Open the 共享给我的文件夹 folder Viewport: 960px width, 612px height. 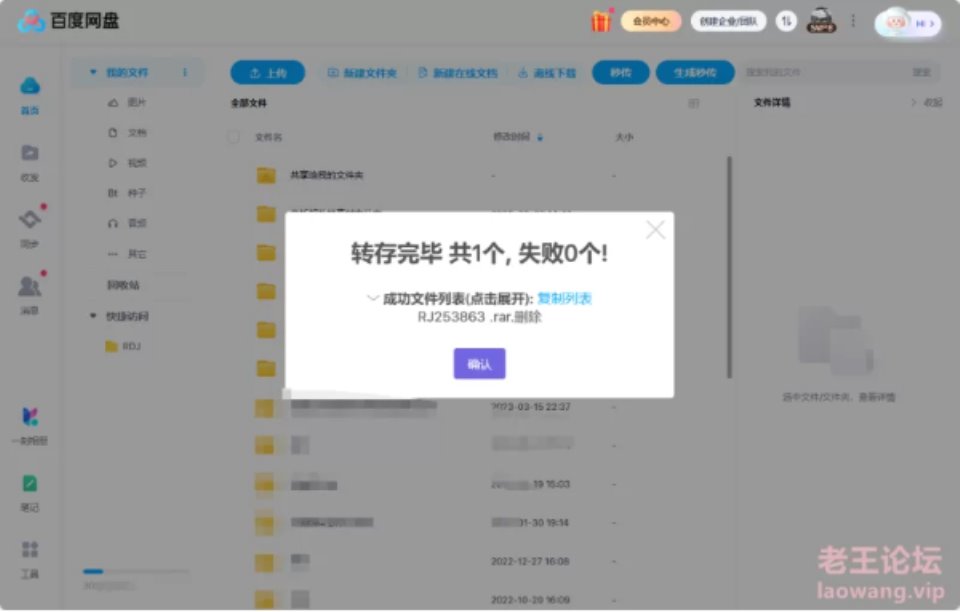point(326,175)
